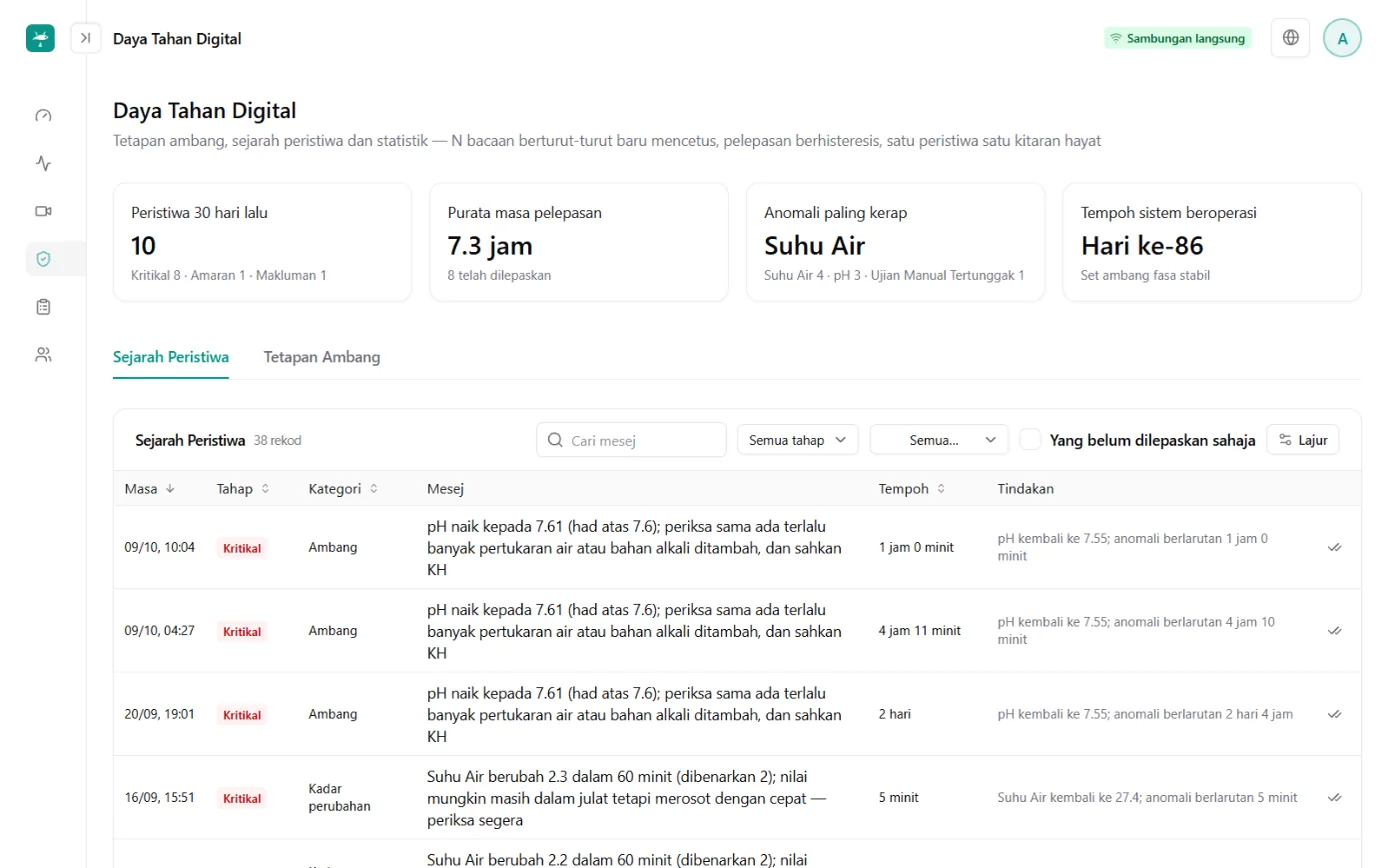1388x868 pixels.
Task: Click the Suhu Air kembali ke 27.4 action text
Action: click(x=1147, y=798)
